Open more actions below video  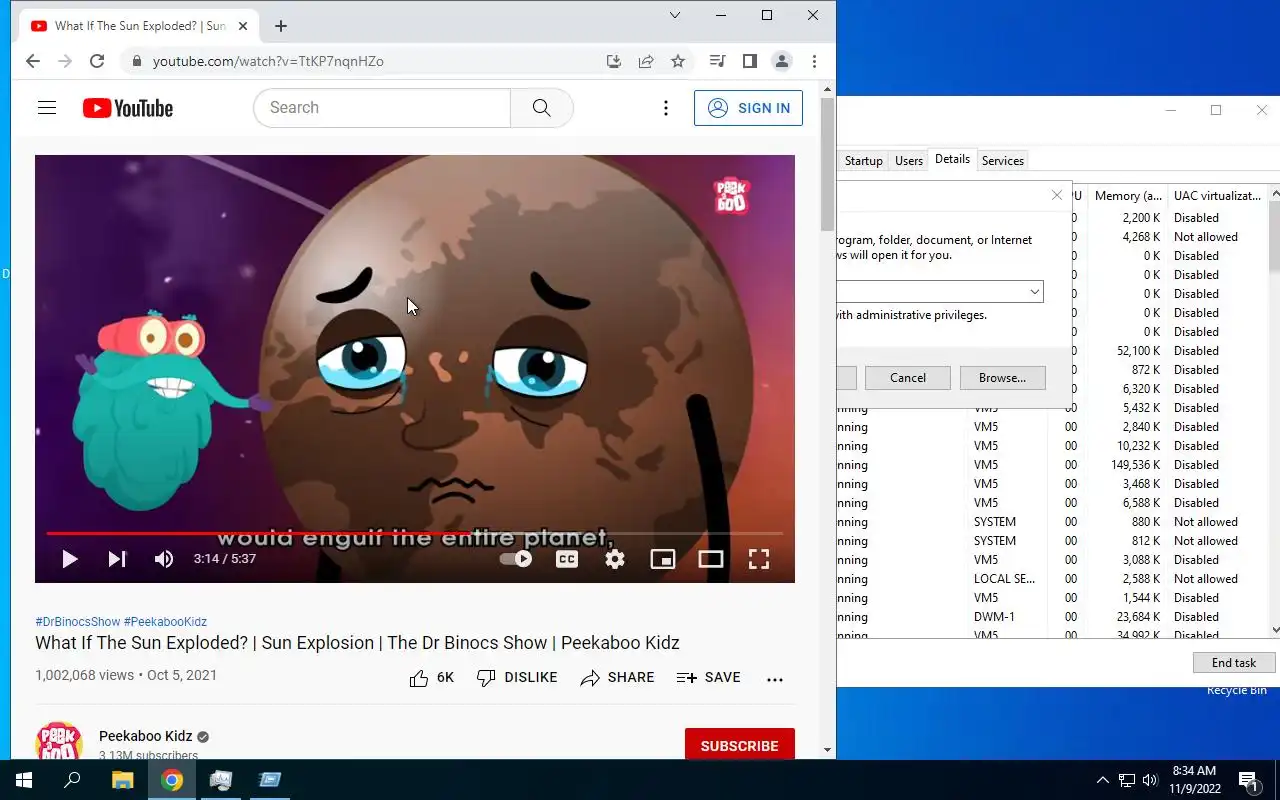pos(775,679)
